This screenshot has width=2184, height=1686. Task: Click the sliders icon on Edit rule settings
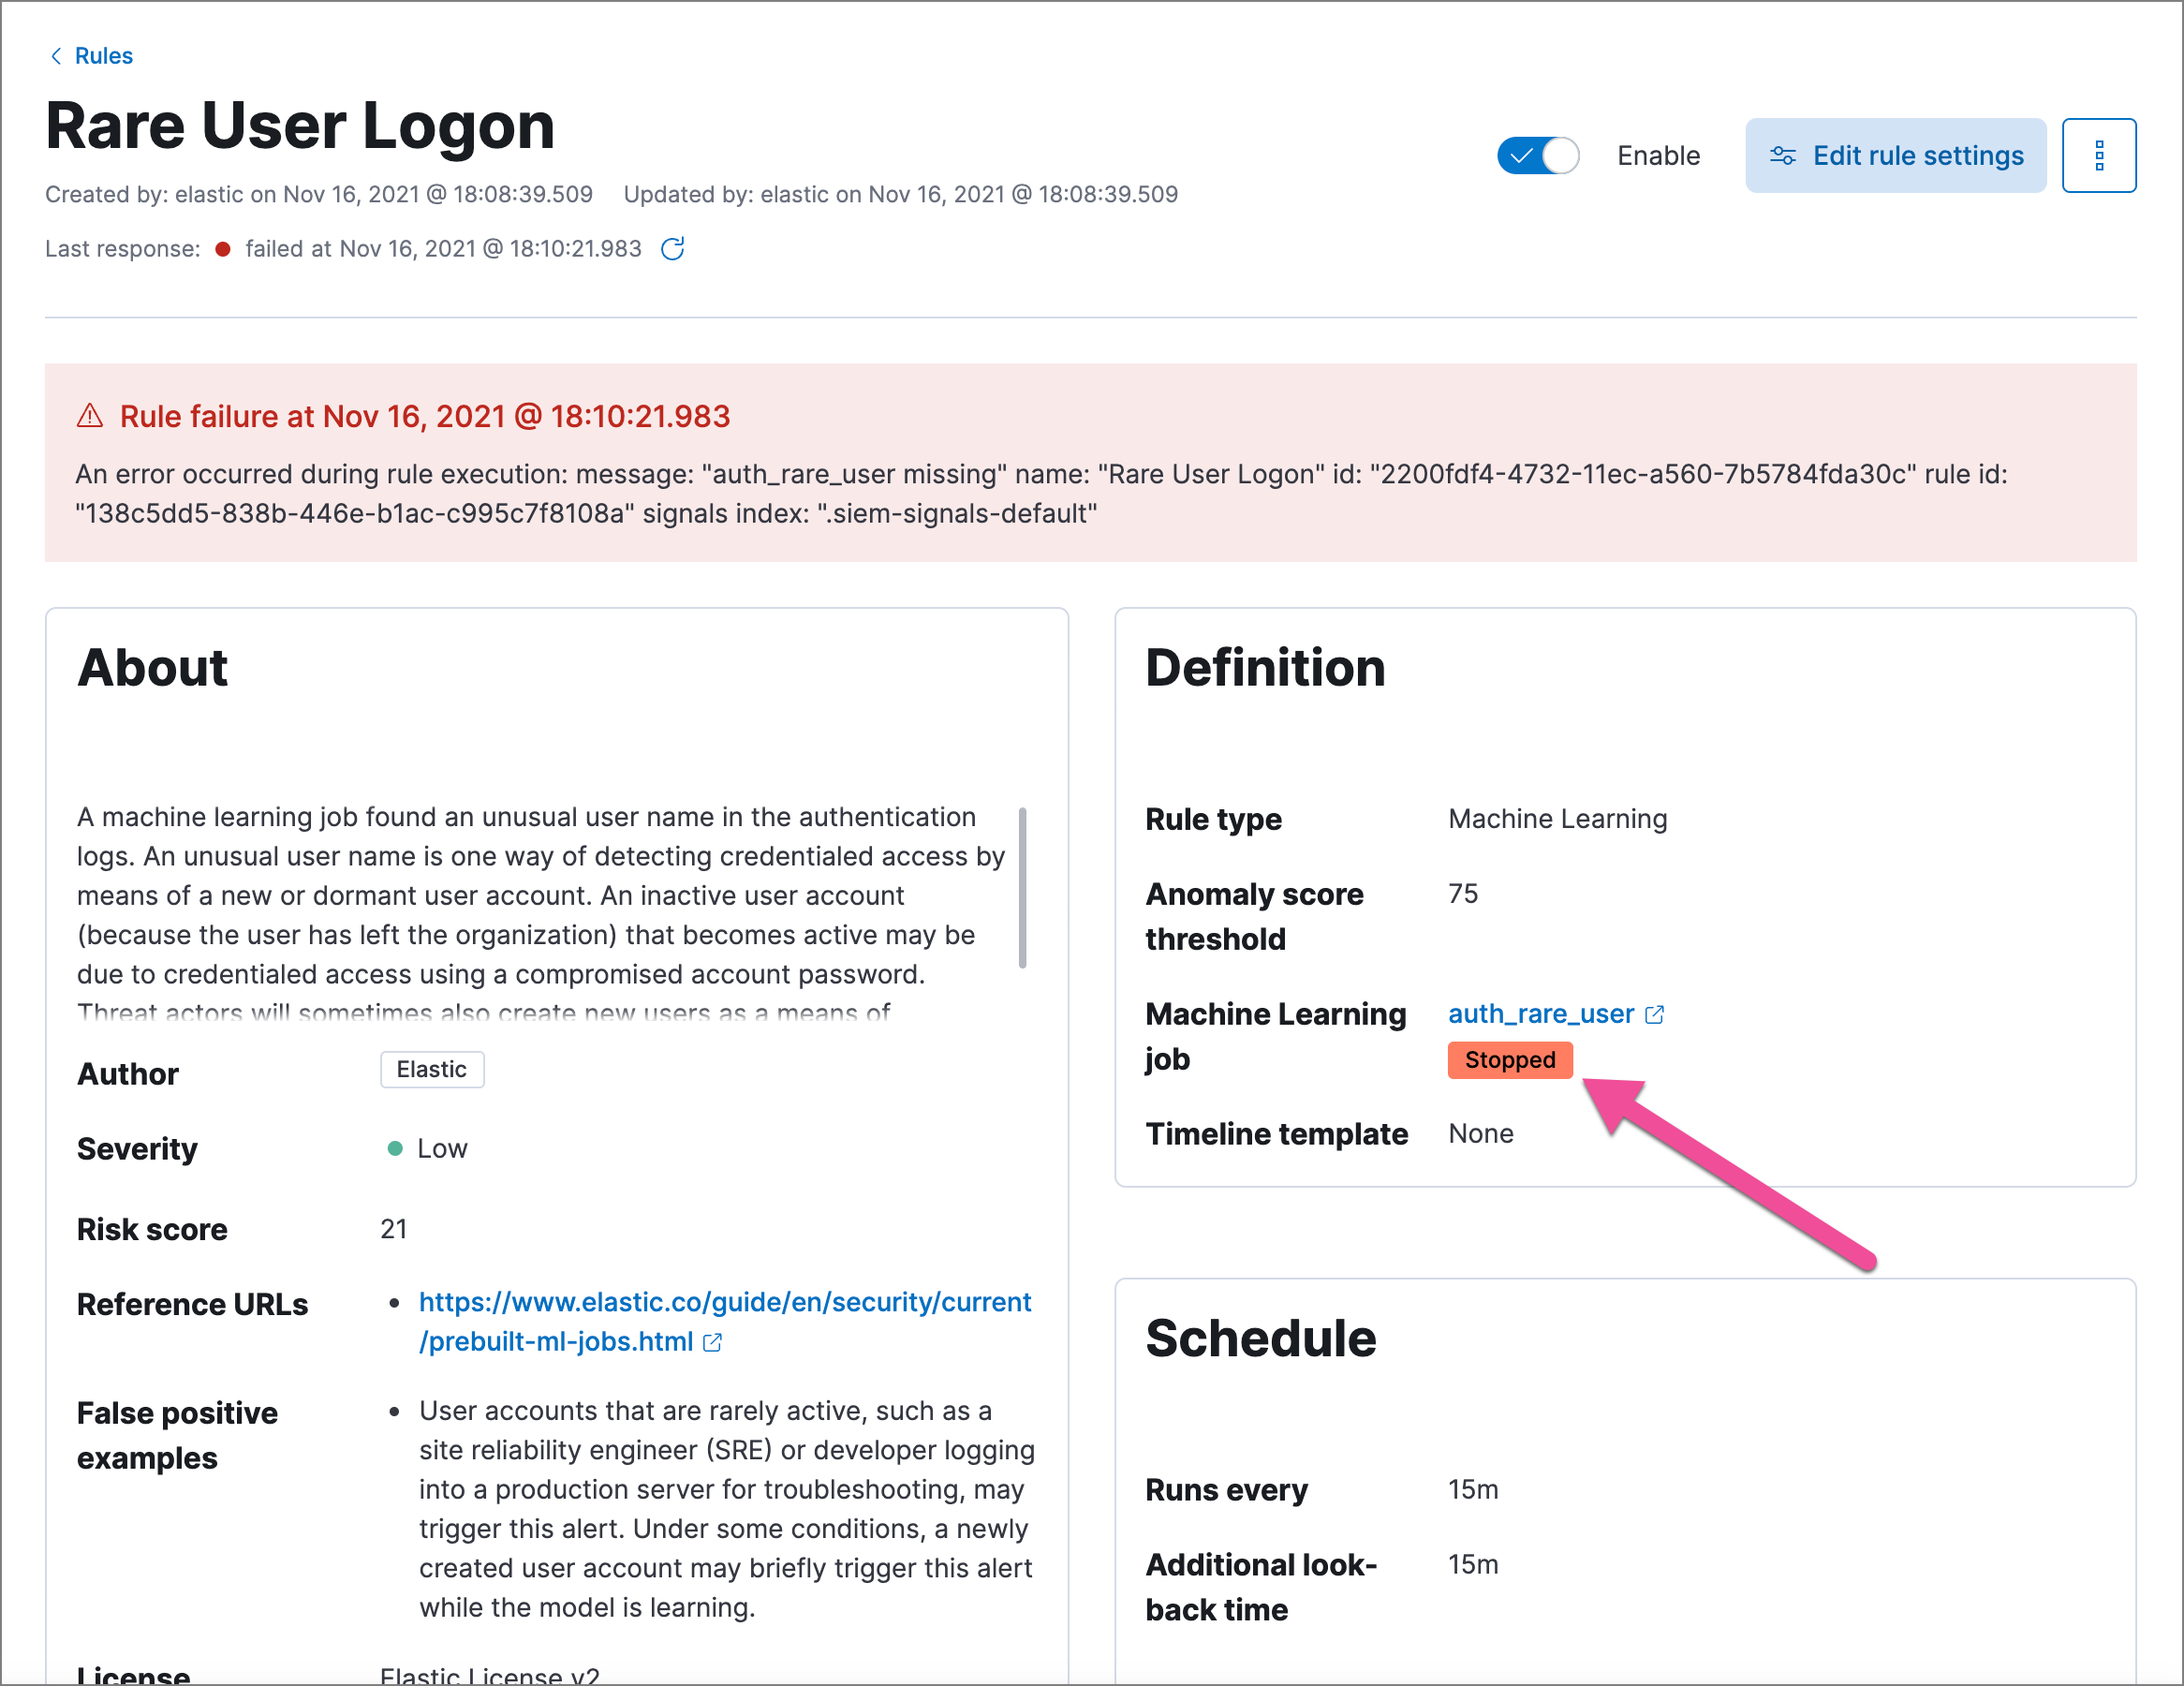click(x=1784, y=155)
